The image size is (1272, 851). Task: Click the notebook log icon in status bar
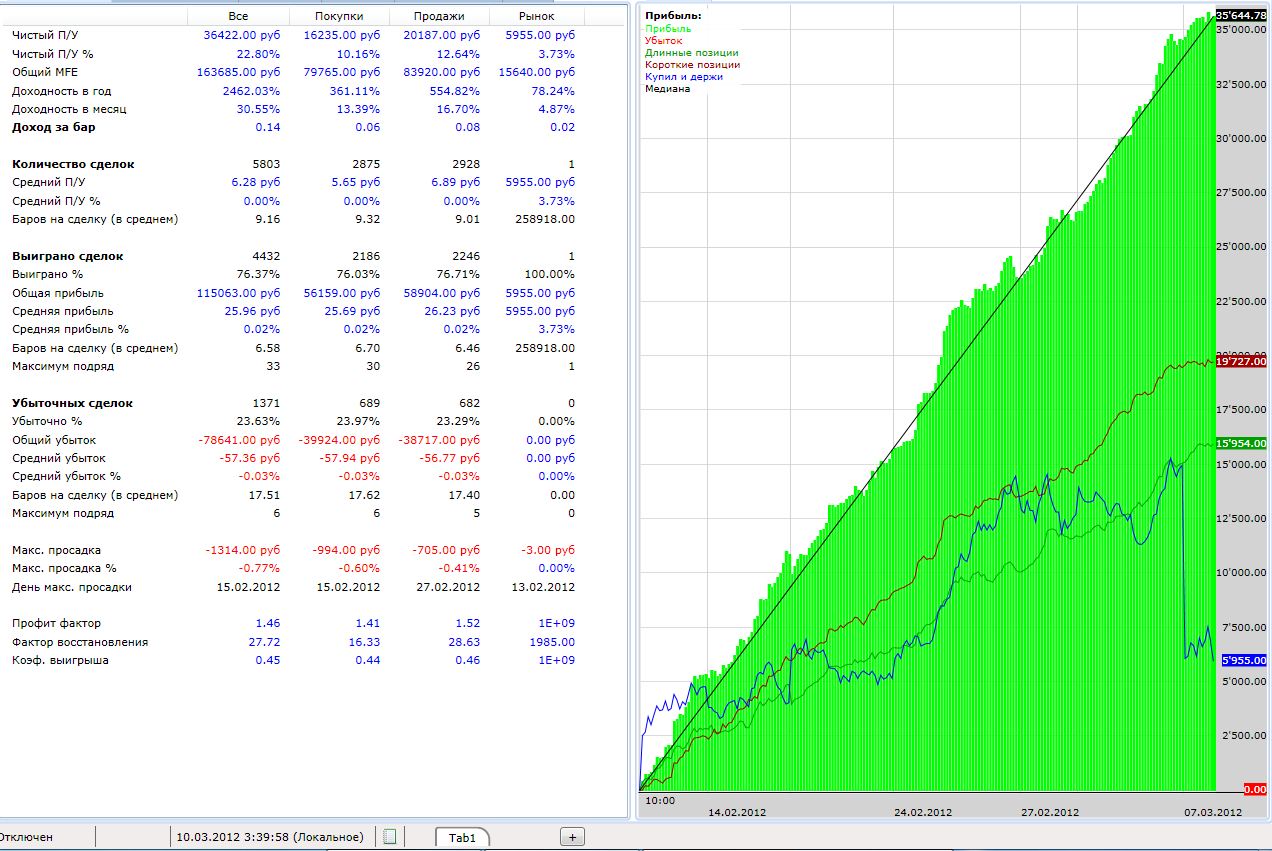click(390, 837)
